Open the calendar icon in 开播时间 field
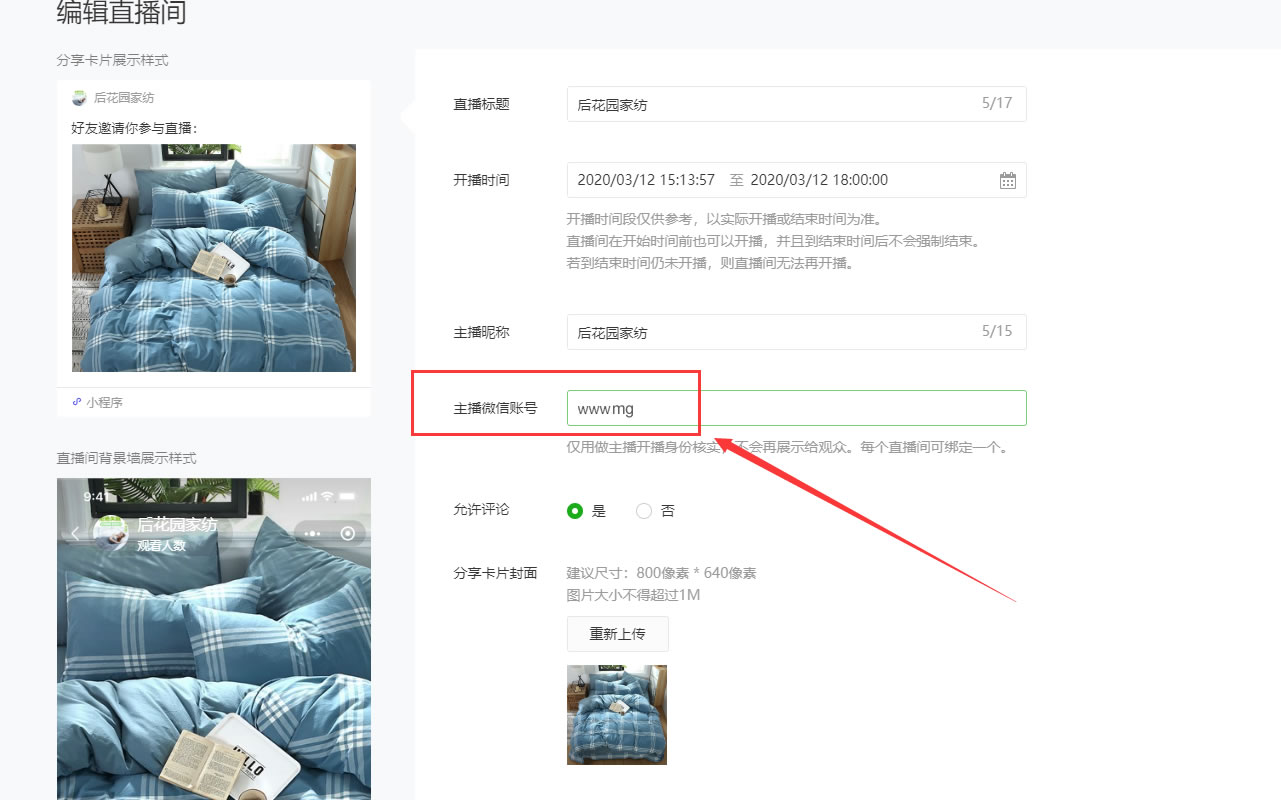Viewport: 1281px width, 800px height. (x=1007, y=180)
